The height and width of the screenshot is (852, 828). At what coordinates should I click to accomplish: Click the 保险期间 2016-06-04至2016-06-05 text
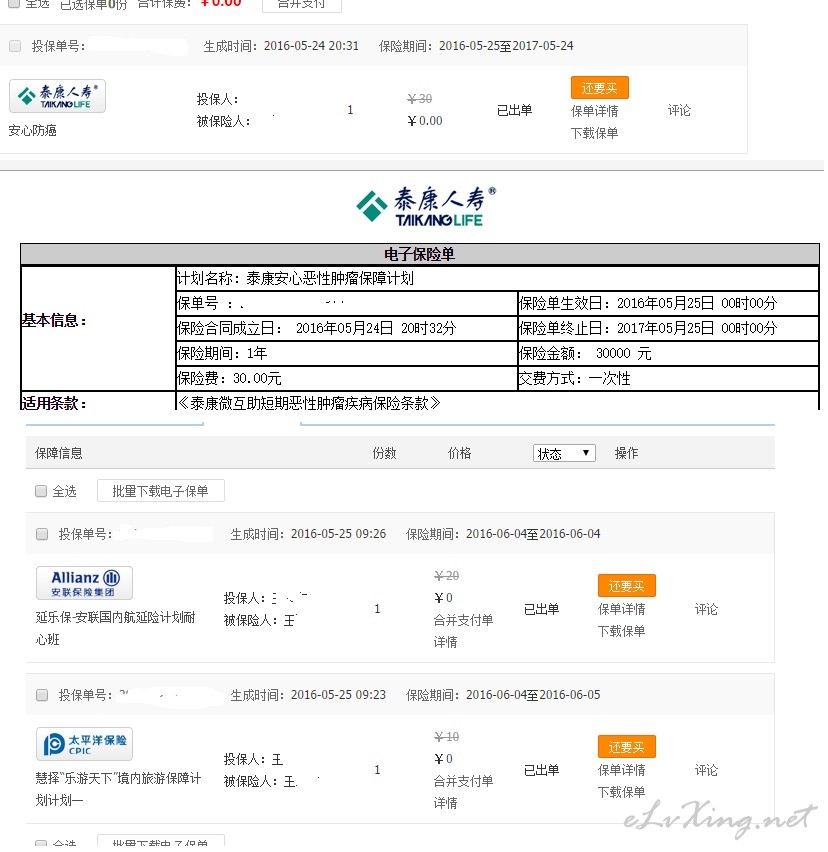pyautogui.click(x=503, y=695)
